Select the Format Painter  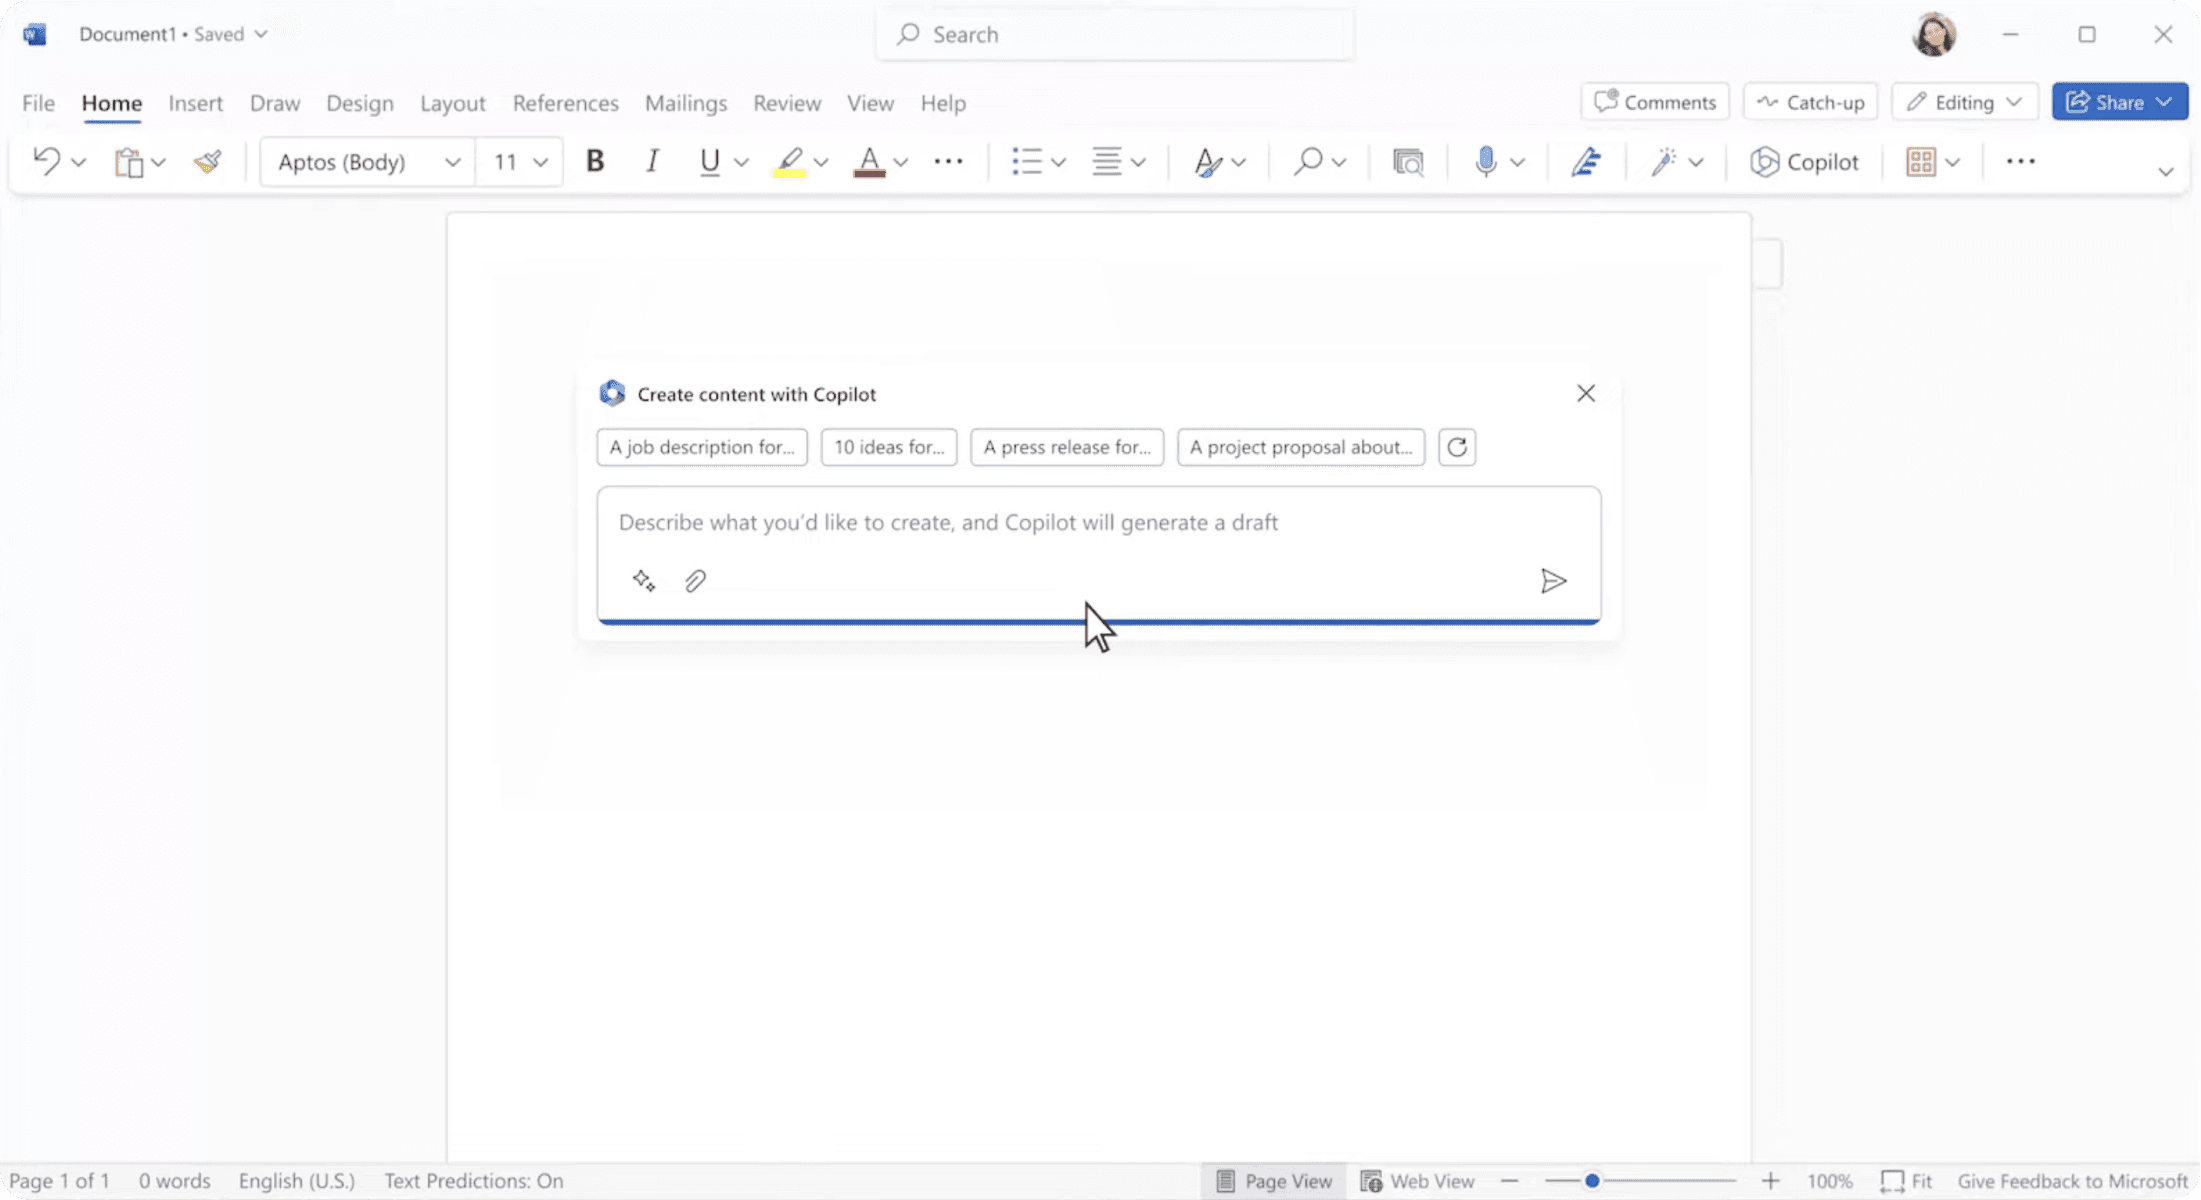click(x=206, y=161)
